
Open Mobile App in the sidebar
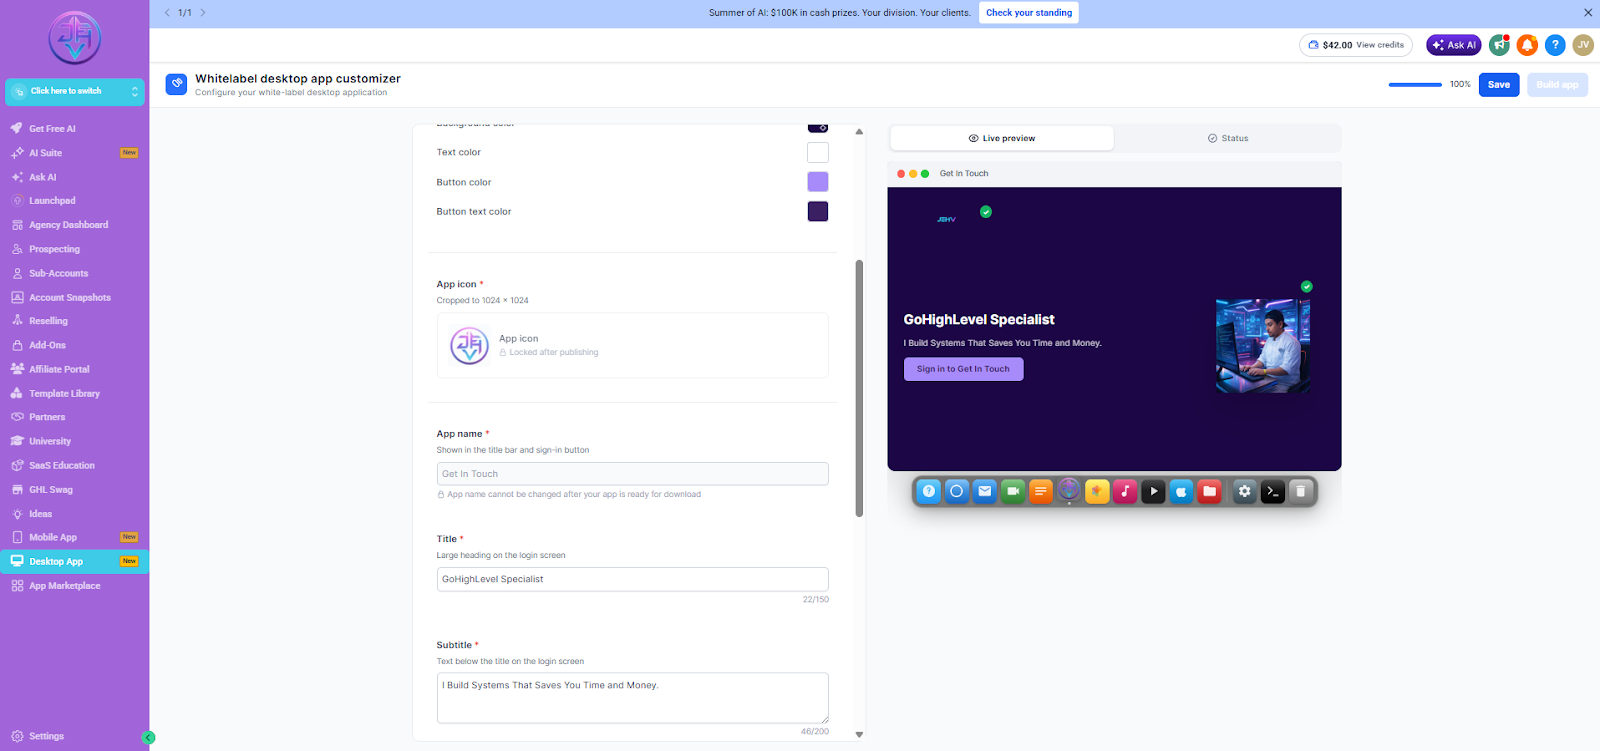pyautogui.click(x=75, y=538)
